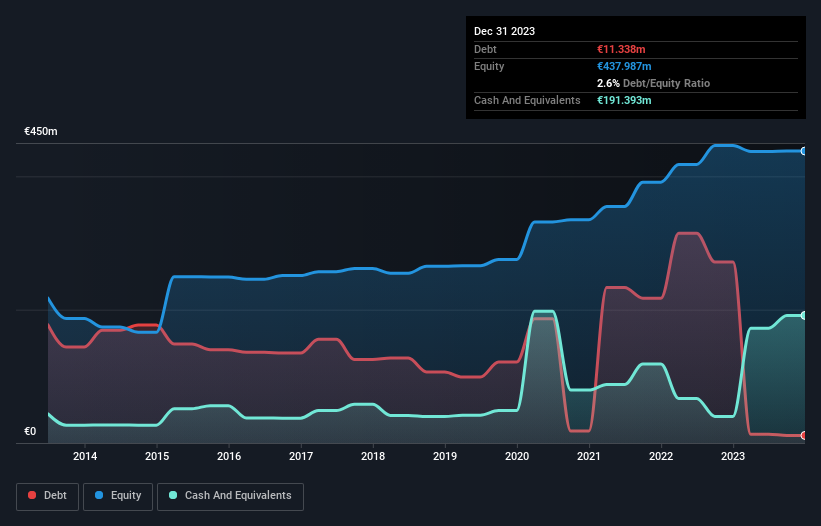Select the 2019 x-axis label
The height and width of the screenshot is (526, 821).
tap(445, 456)
